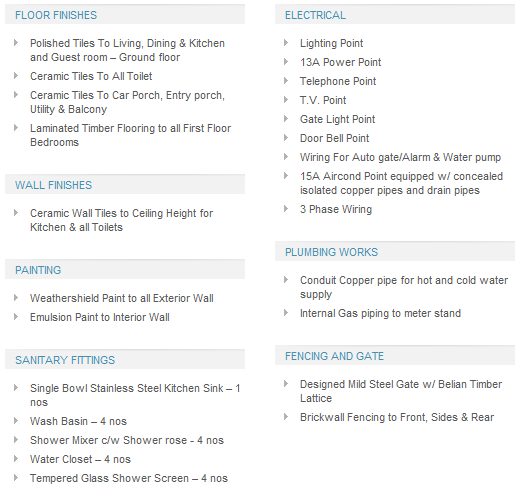521x497 pixels.
Task: Click the arrow bullet beside Internal Gas piping item
Action: coord(286,313)
